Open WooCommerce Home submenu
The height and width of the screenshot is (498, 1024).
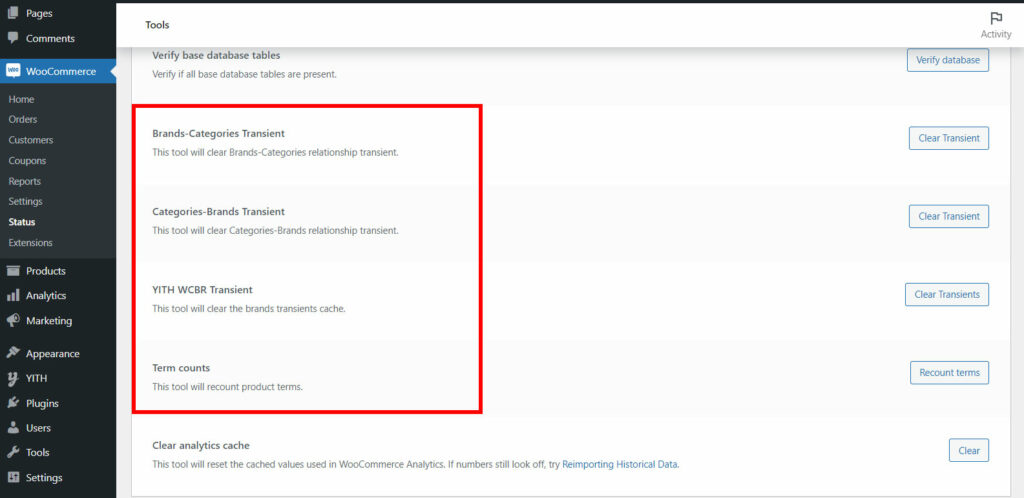tap(21, 99)
